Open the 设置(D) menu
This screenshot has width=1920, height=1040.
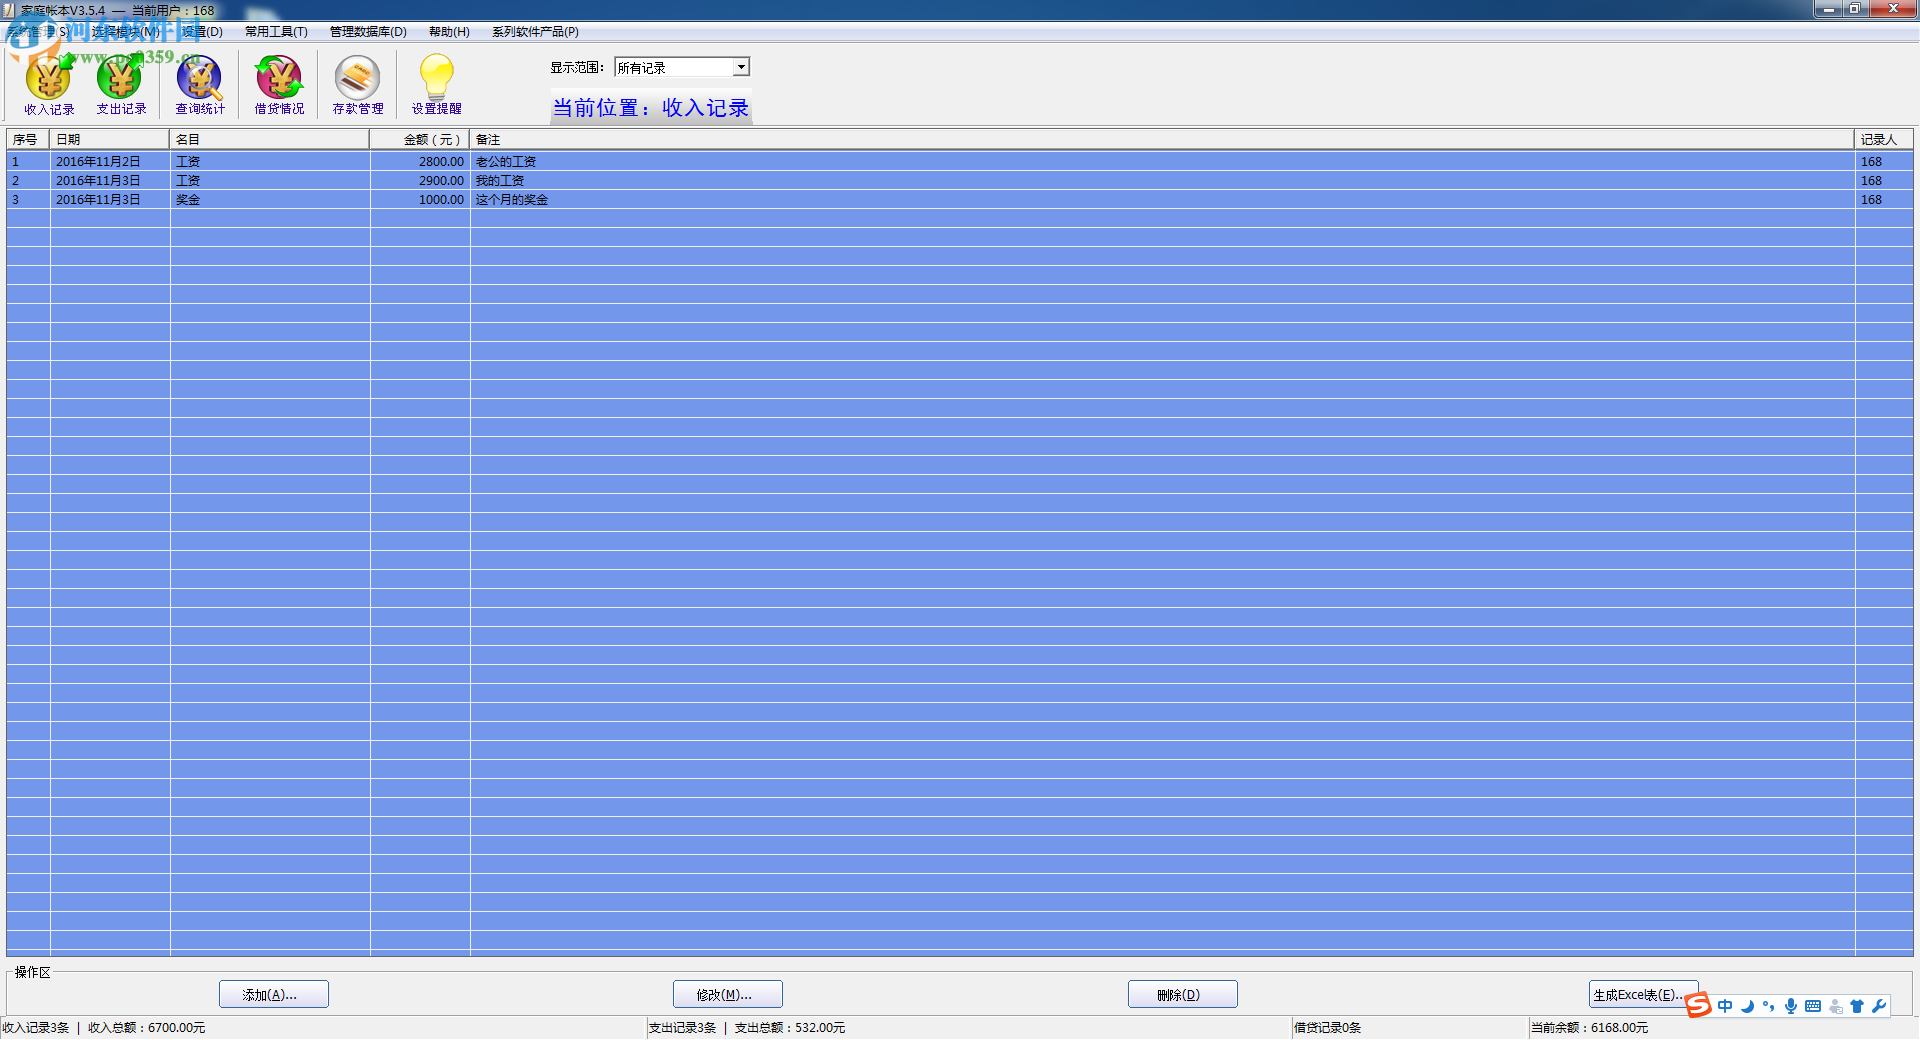coord(202,32)
